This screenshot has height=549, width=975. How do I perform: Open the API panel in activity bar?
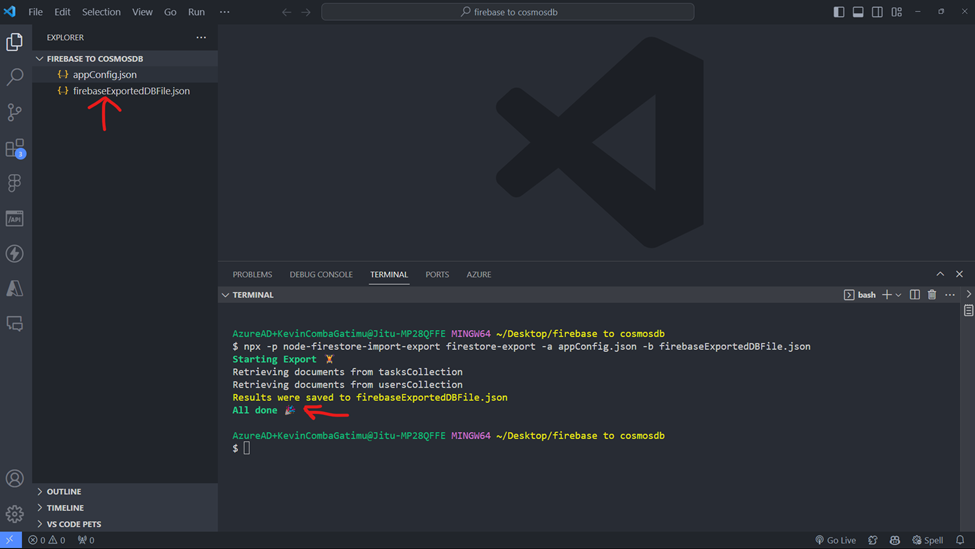15,218
